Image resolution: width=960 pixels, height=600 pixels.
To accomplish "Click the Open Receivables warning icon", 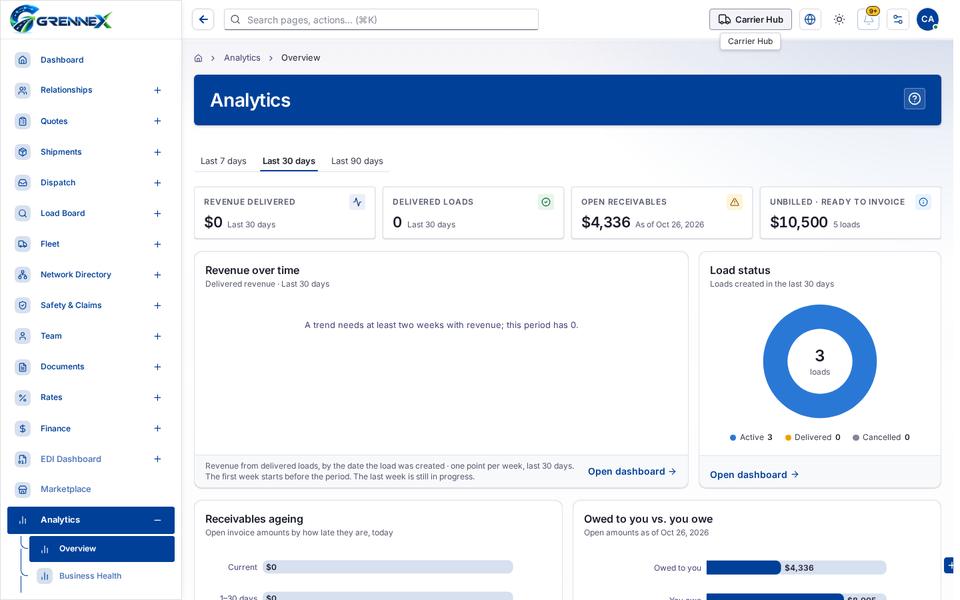I will 735,202.
